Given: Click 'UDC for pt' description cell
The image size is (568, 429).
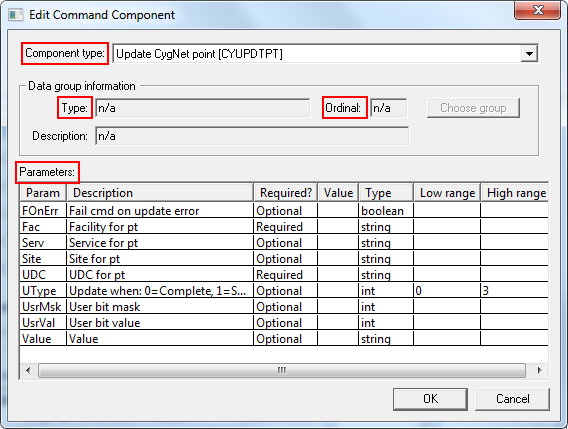Looking at the screenshot, I should tap(160, 275).
